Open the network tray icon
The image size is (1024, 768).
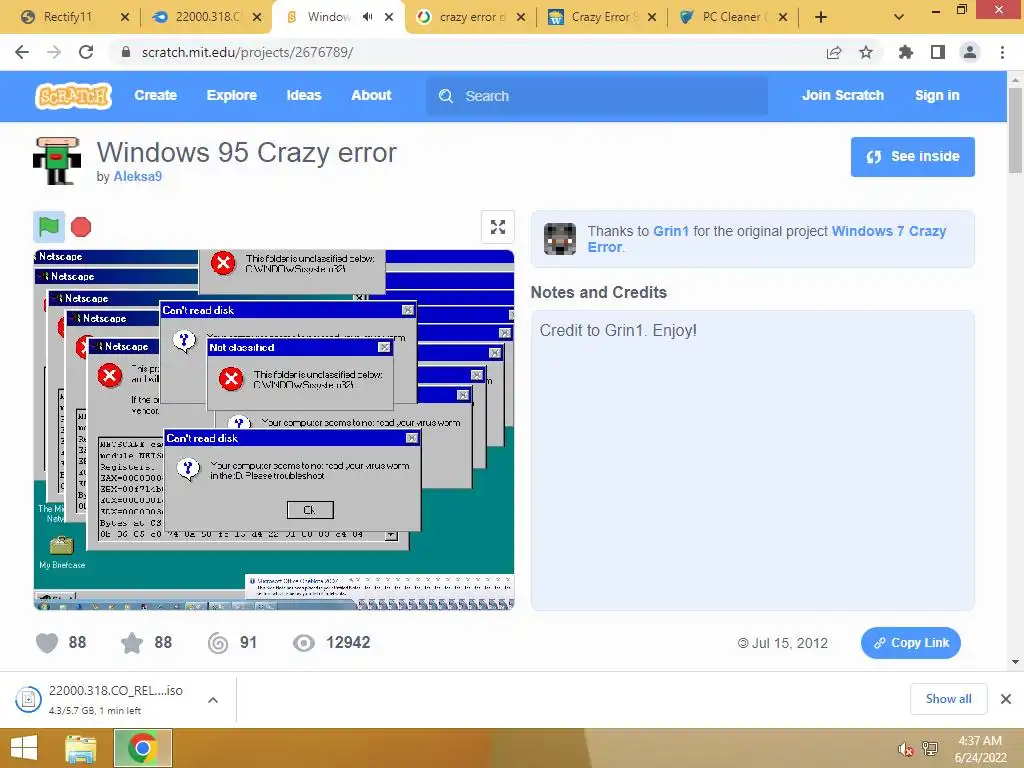tap(930, 749)
